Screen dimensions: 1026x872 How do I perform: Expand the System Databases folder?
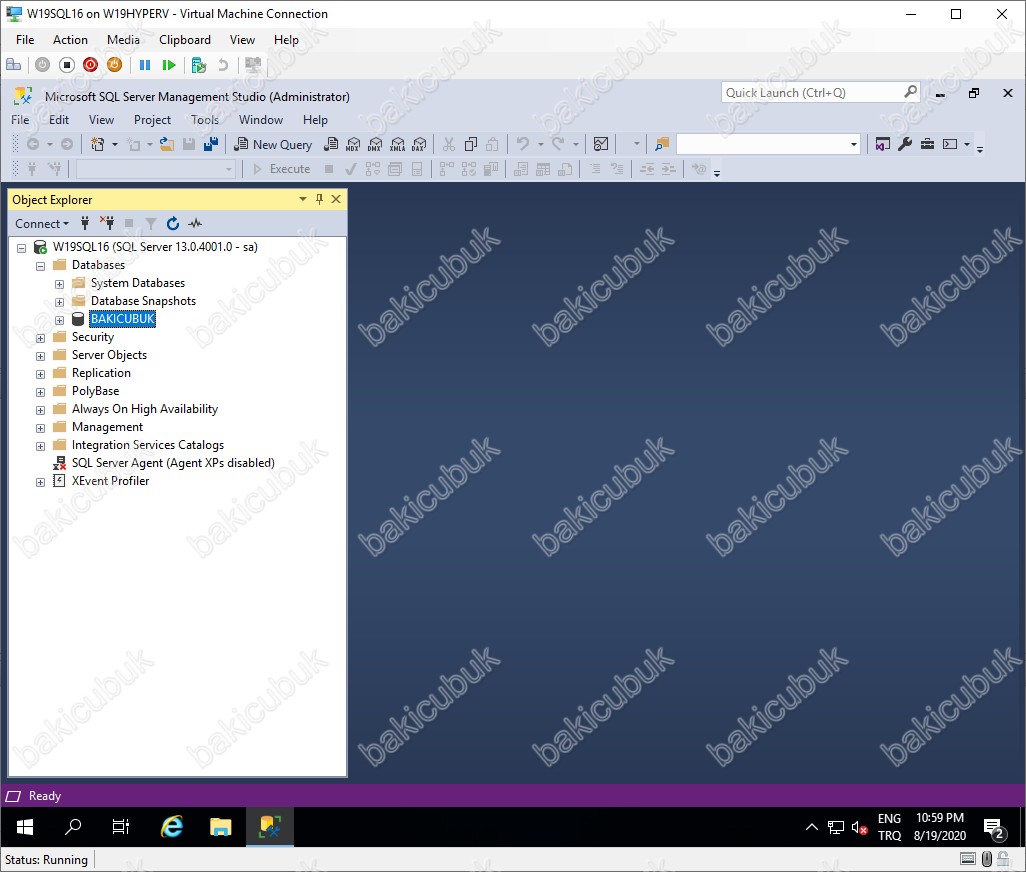click(60, 284)
